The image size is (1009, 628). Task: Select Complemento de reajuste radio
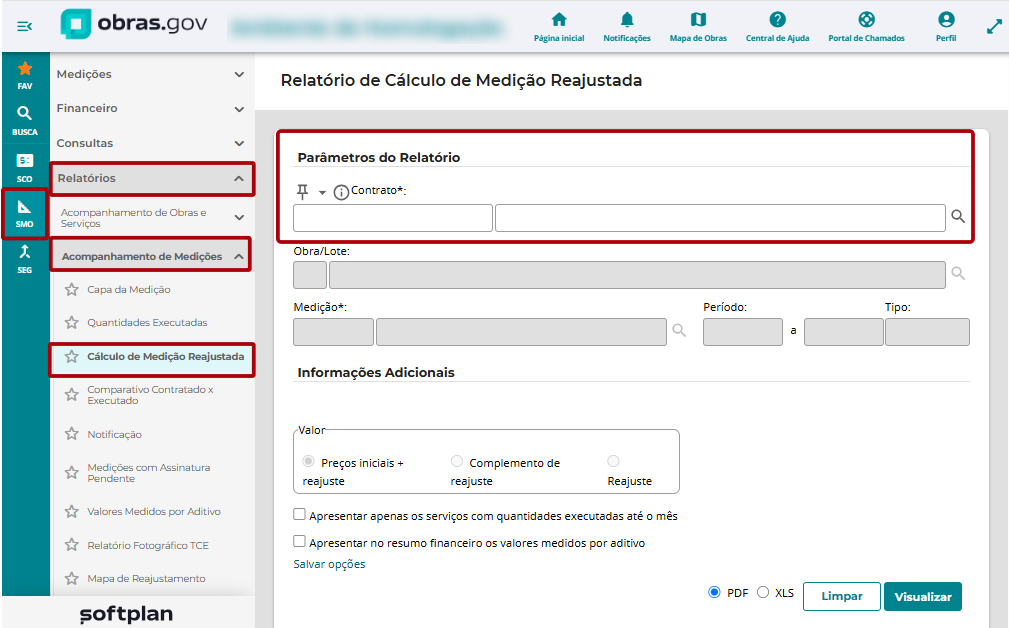click(457, 461)
